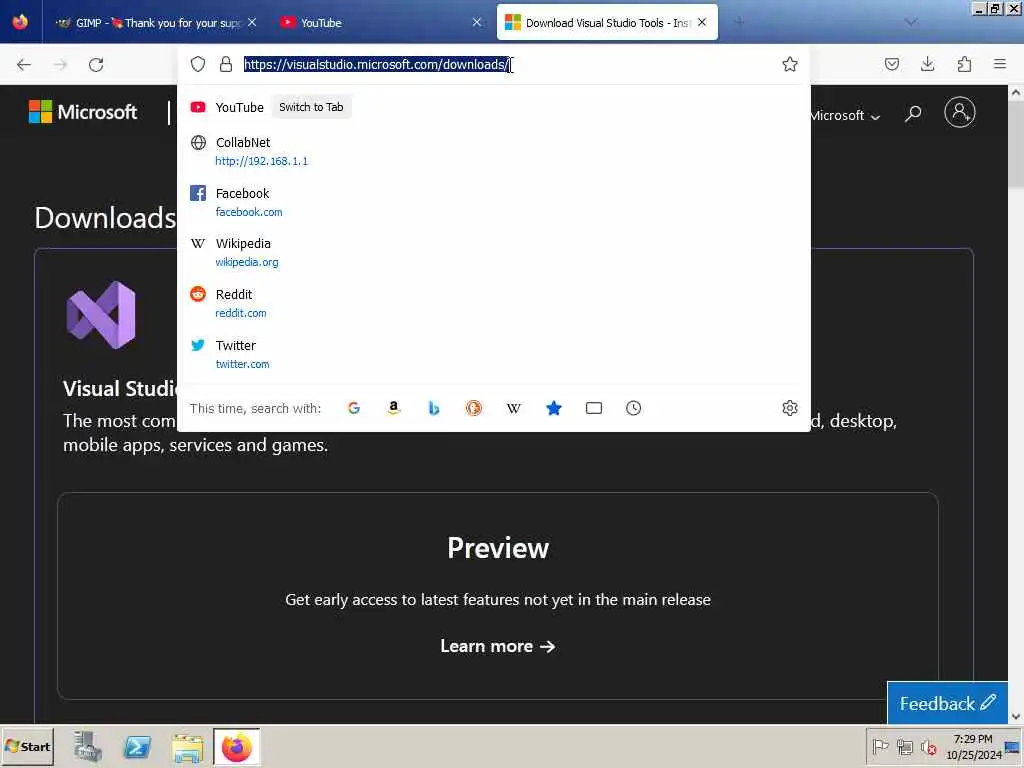Open the Feedback button
This screenshot has width=1024, height=768.
[947, 703]
